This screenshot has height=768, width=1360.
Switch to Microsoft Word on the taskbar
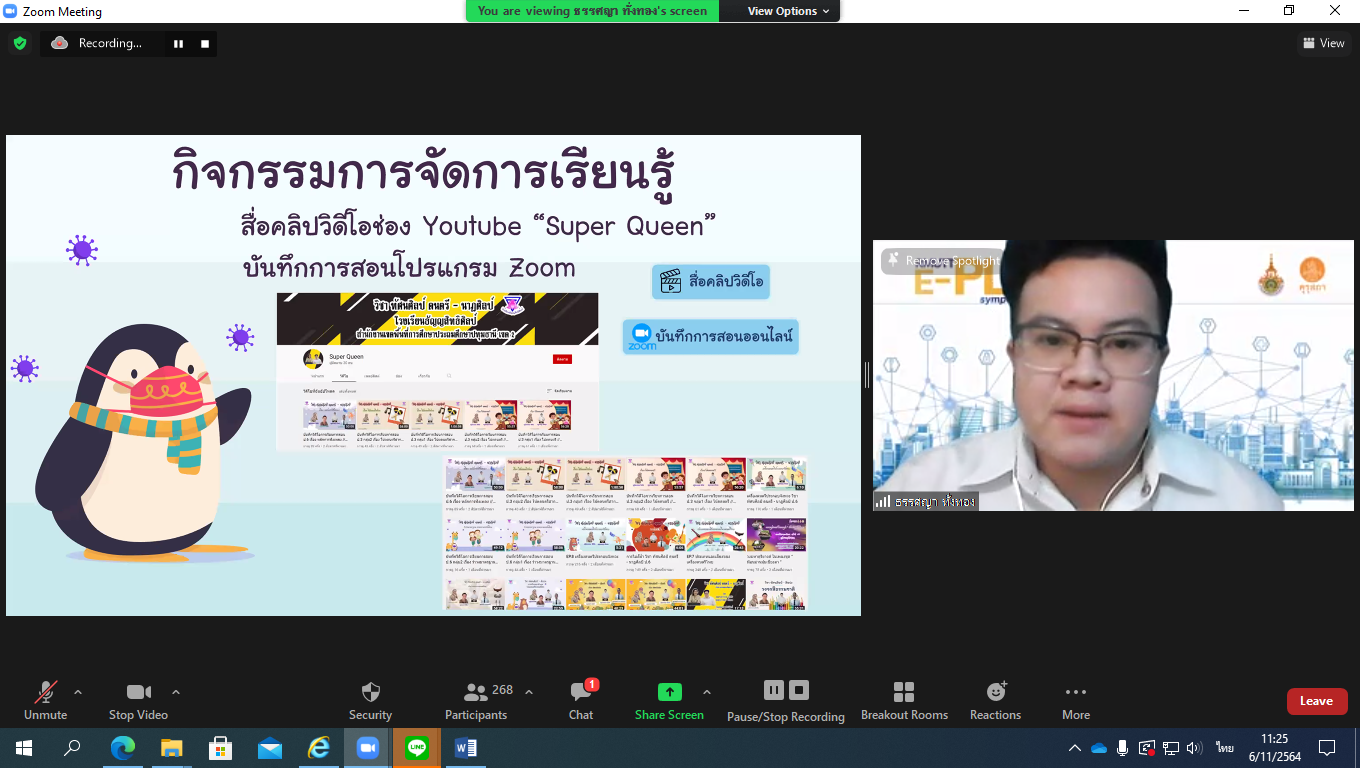[x=466, y=747]
